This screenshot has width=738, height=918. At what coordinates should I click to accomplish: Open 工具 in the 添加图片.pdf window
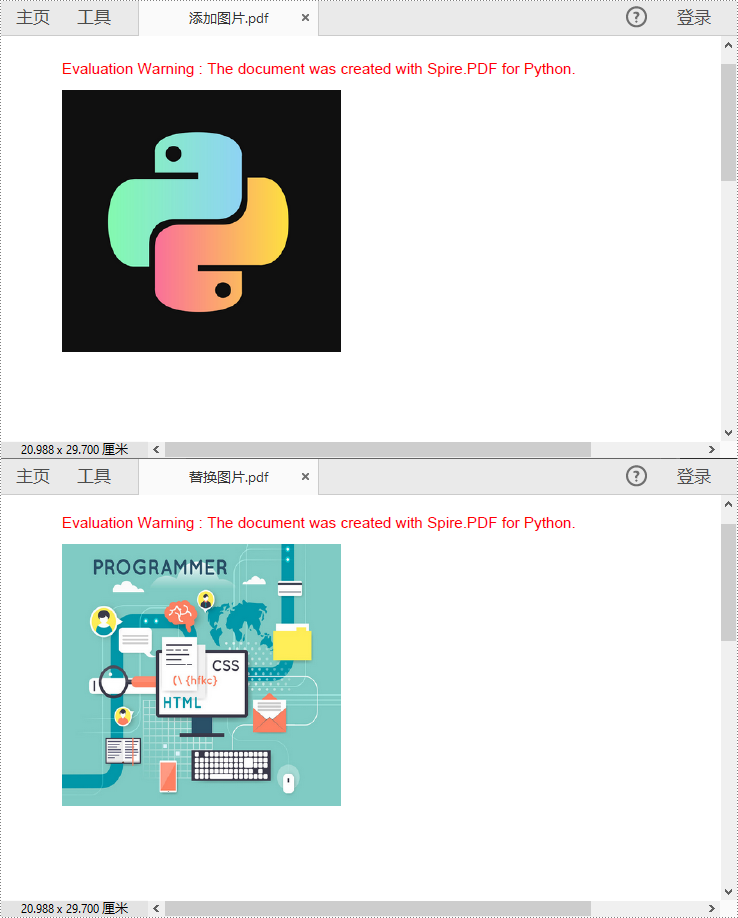coord(94,17)
